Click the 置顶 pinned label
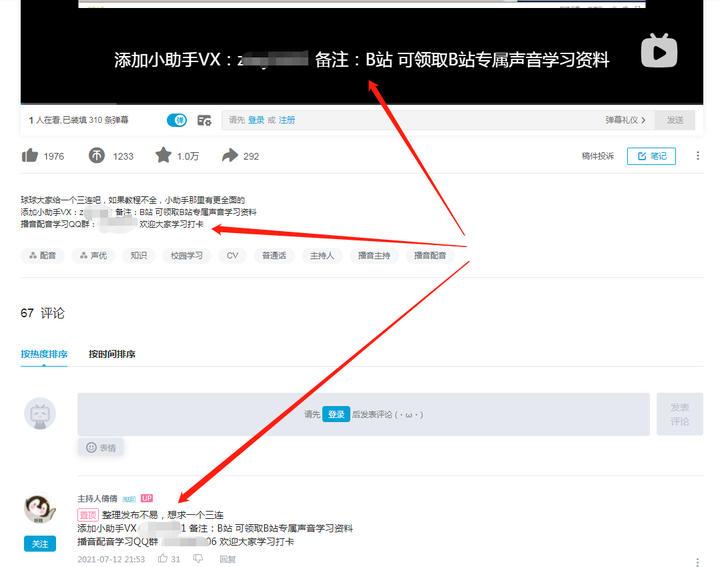The image size is (720, 567). coord(88,515)
